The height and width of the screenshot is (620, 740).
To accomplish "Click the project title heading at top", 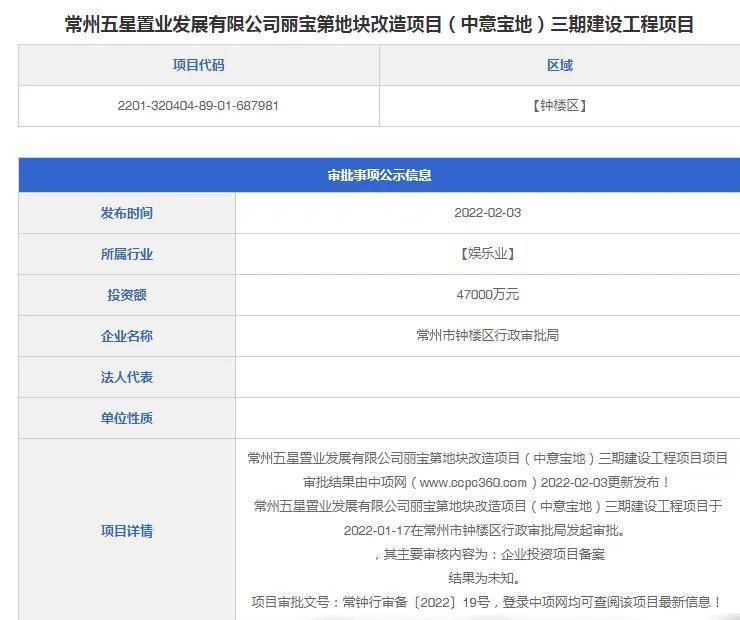I will coord(379,25).
